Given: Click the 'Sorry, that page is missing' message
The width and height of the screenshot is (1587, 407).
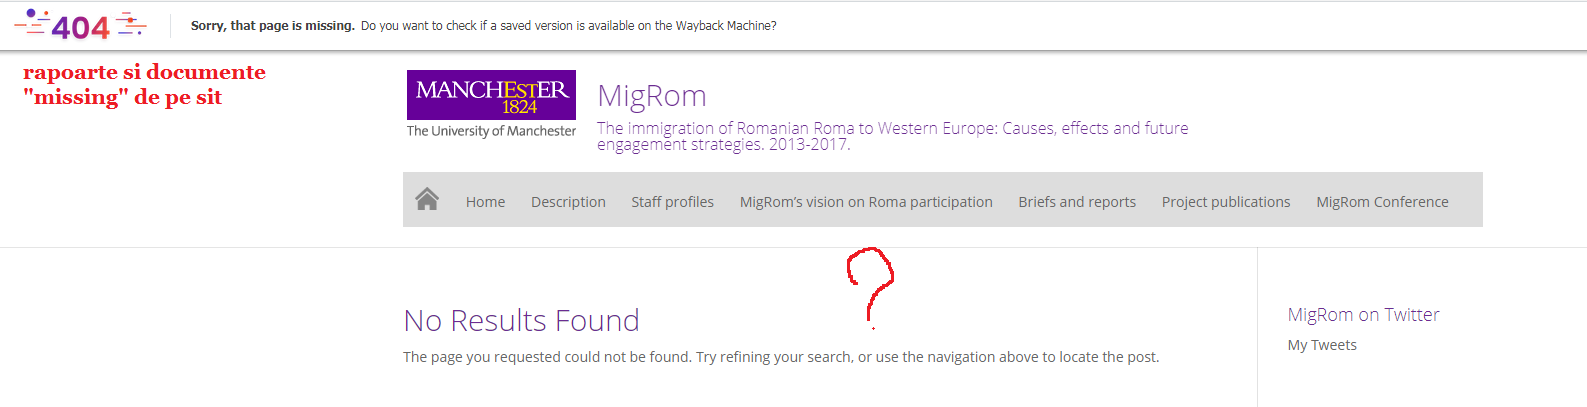Looking at the screenshot, I should point(272,26).
